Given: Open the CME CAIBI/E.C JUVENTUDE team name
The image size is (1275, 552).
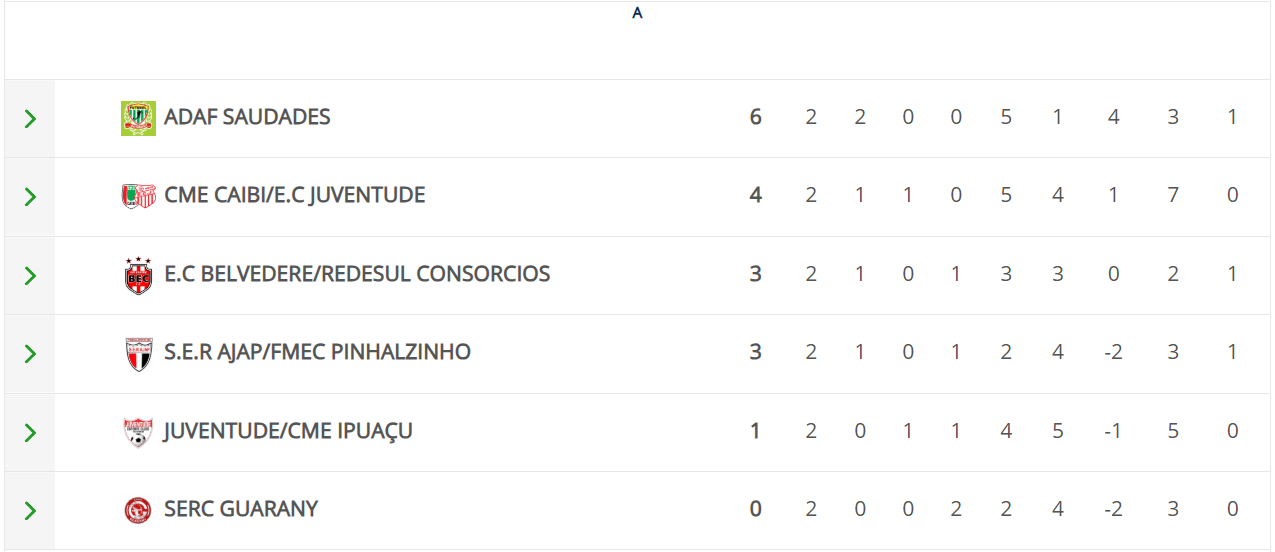Looking at the screenshot, I should (295, 195).
